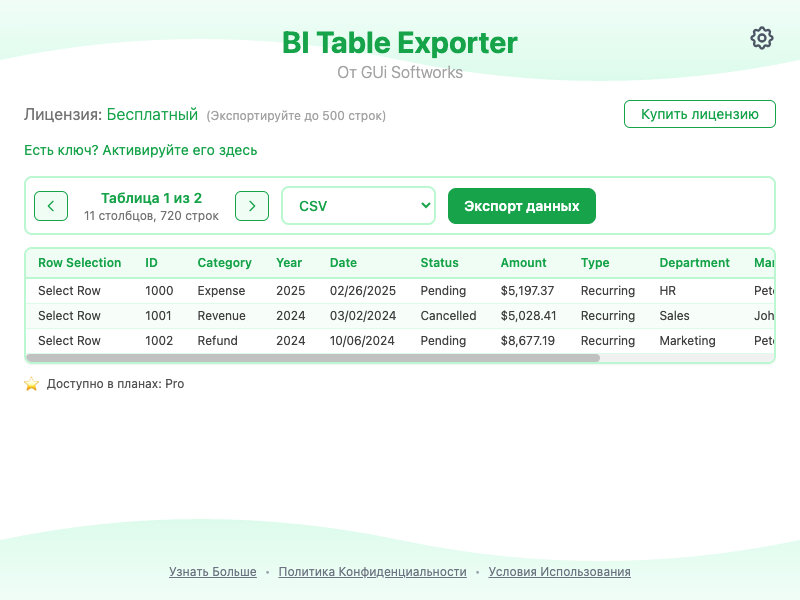Image resolution: width=800 pixels, height=600 pixels.
Task: Select Row for ID 1000
Action: pos(69,291)
